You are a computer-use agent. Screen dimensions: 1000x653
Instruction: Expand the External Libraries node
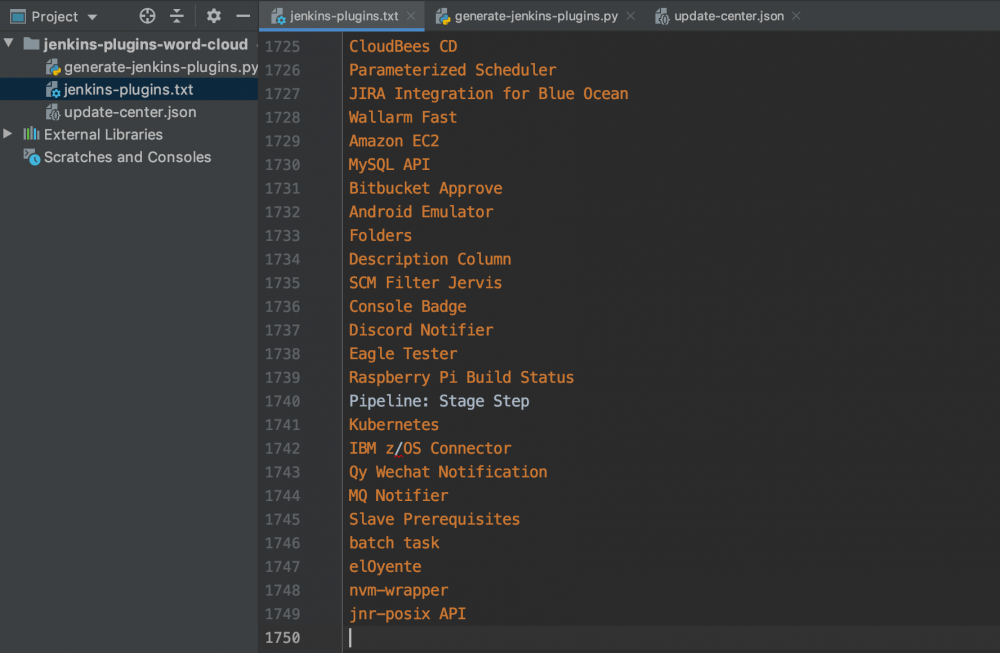(x=8, y=134)
